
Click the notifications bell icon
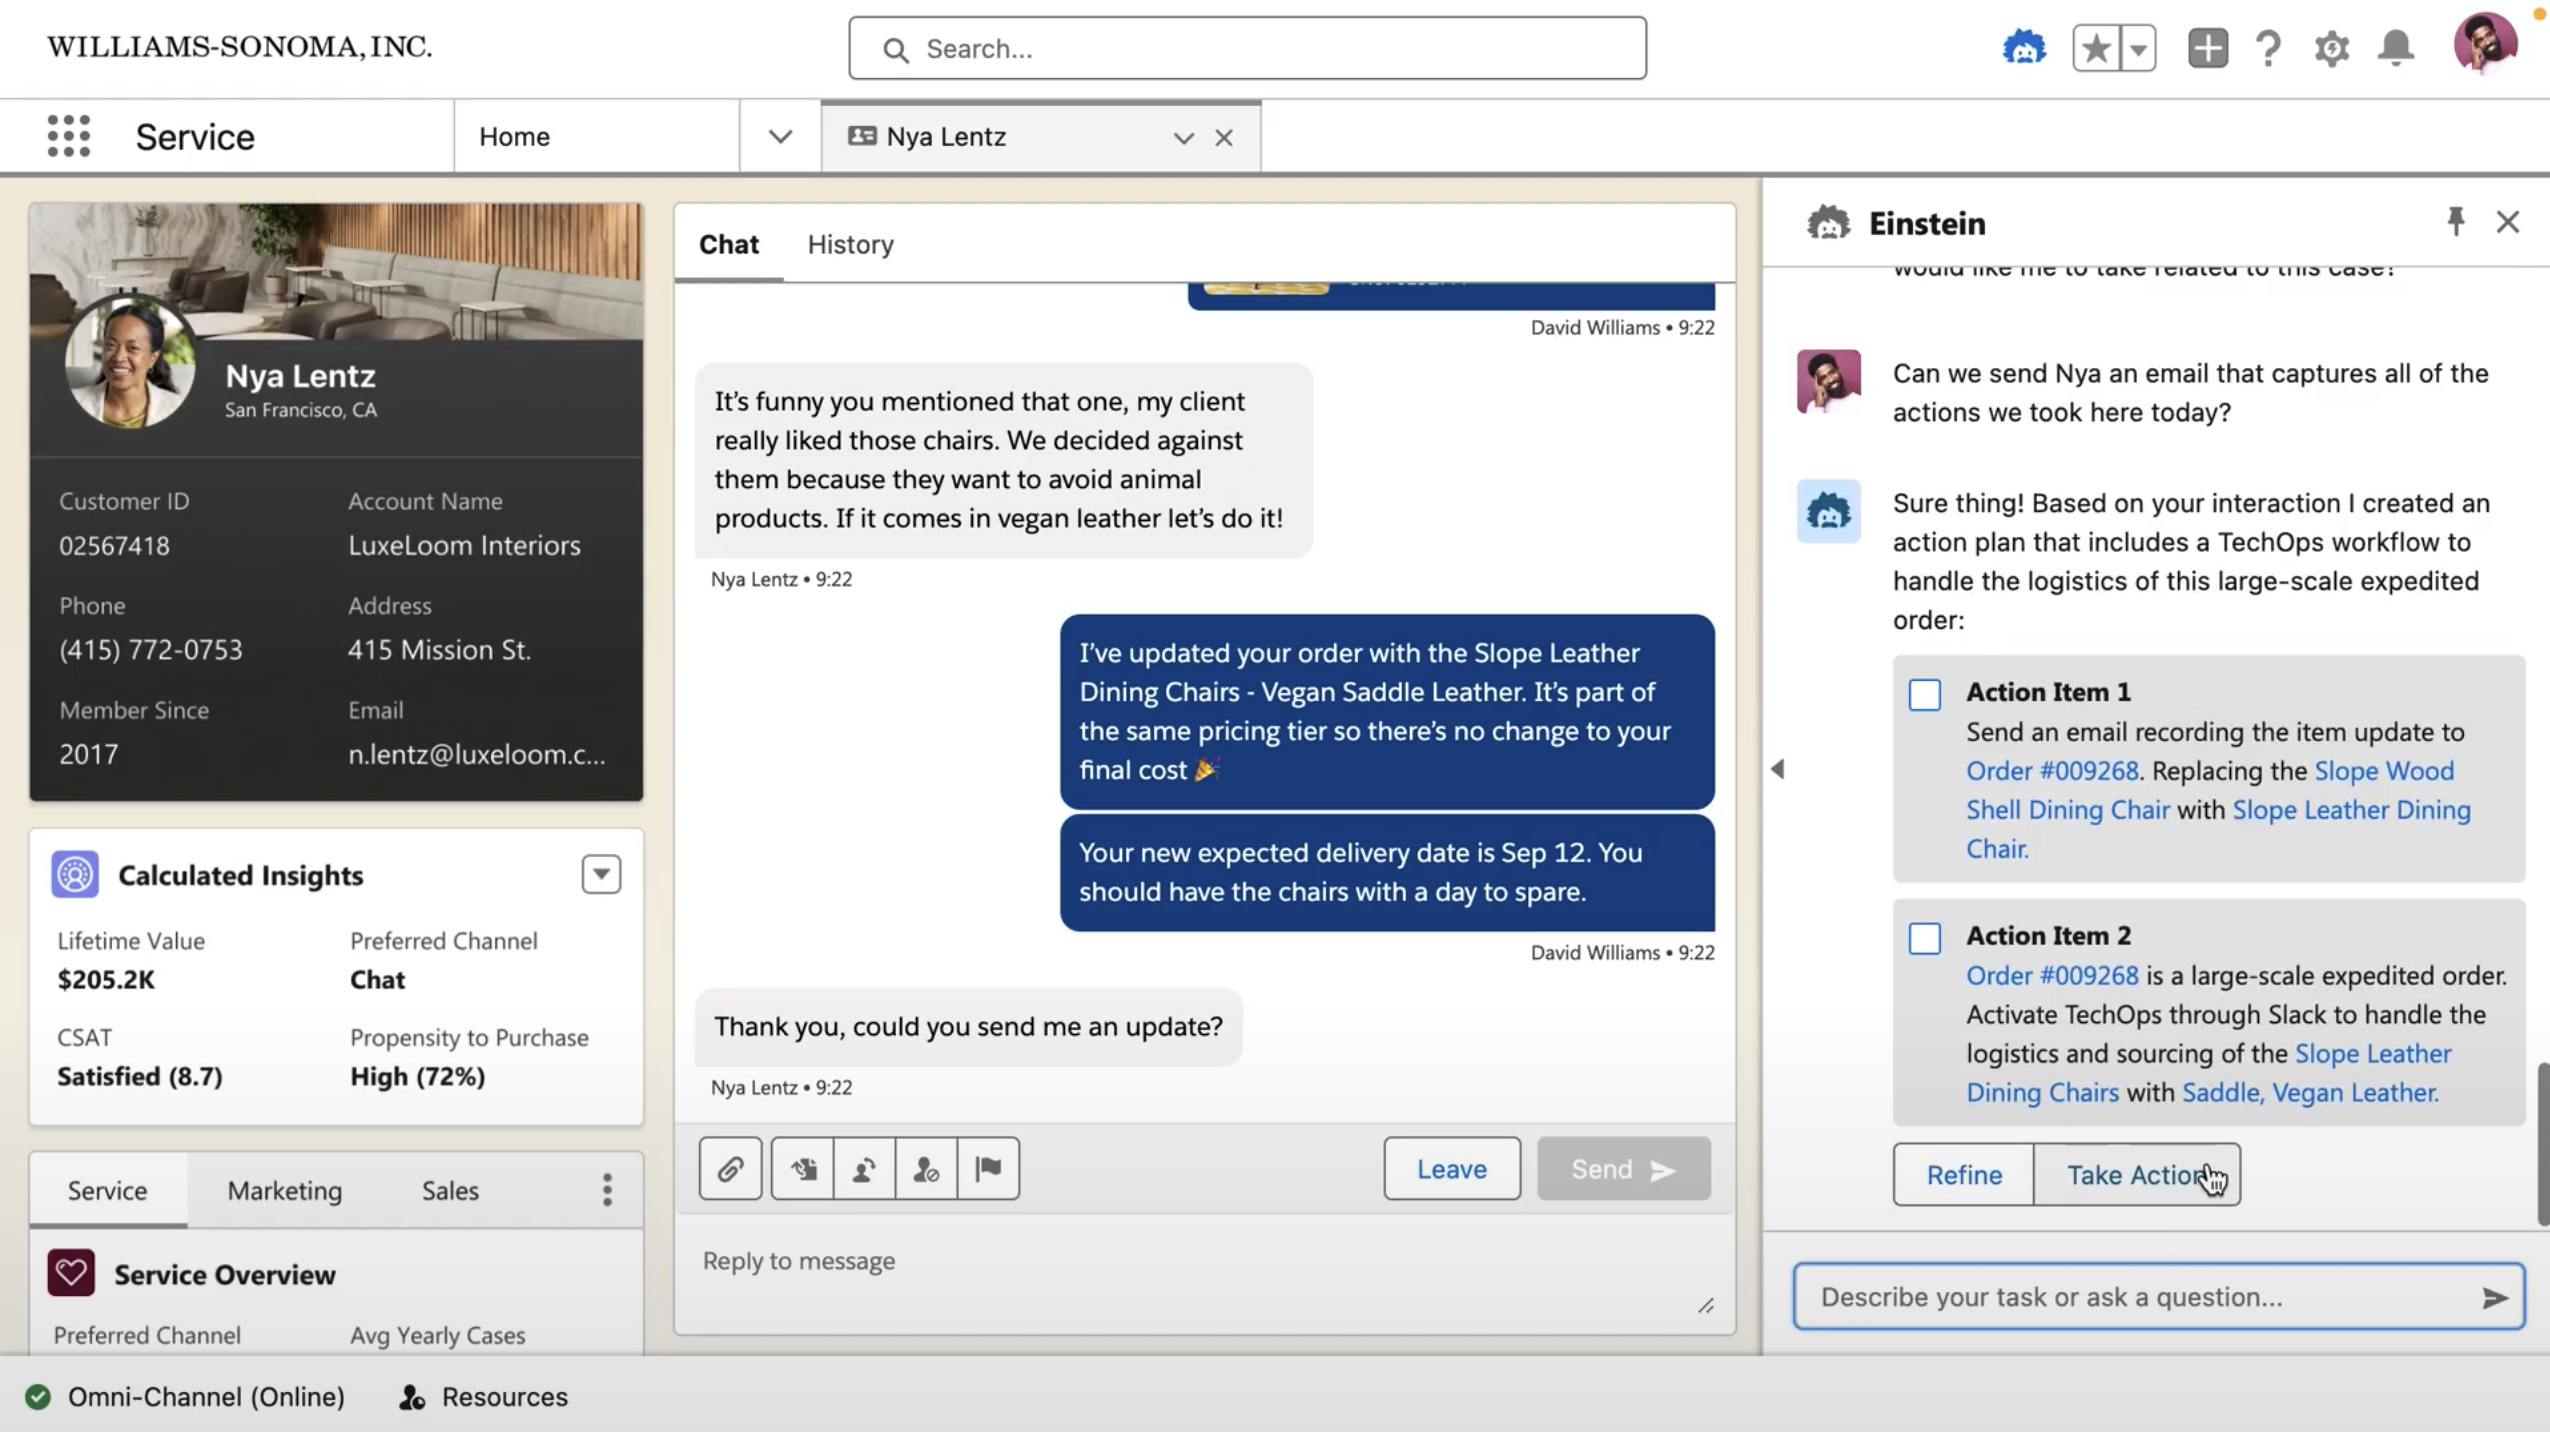(2396, 47)
